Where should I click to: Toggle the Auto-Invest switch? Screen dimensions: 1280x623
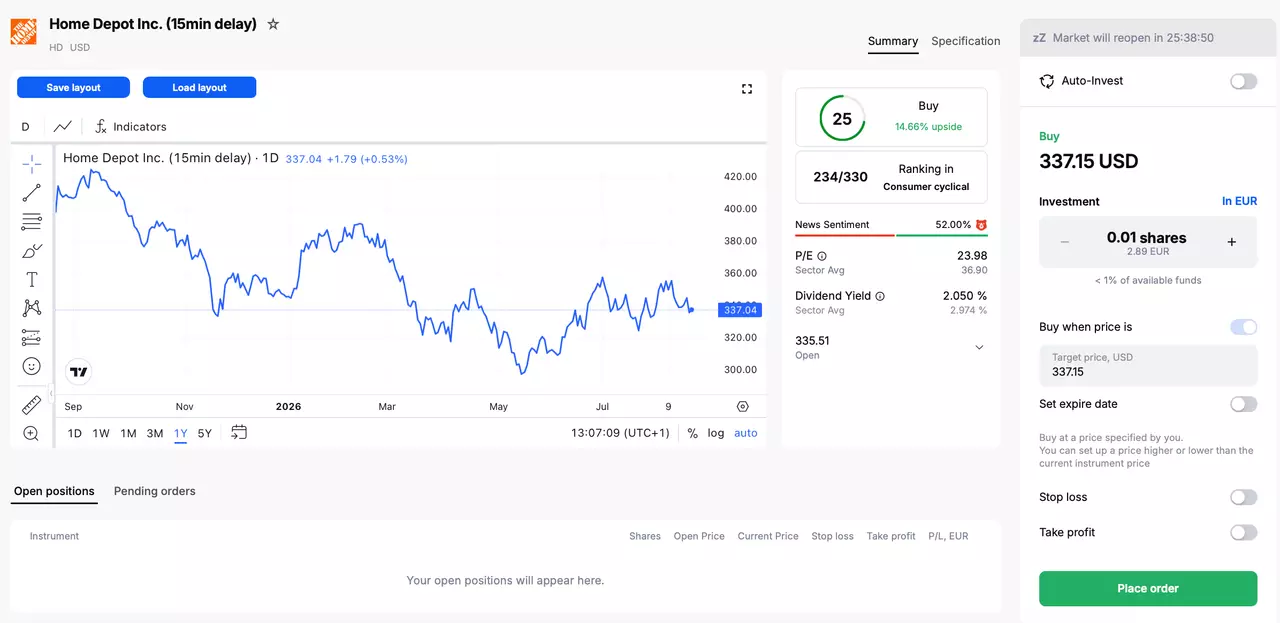pyautogui.click(x=1243, y=81)
